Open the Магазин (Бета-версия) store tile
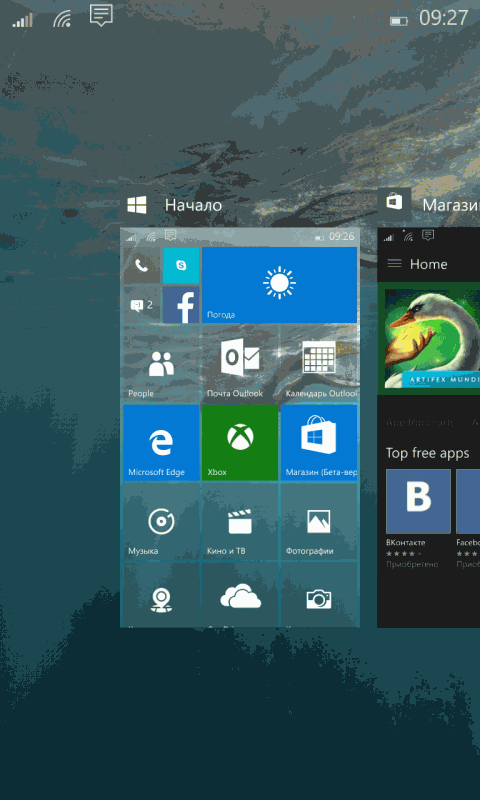480x800 pixels. click(319, 443)
